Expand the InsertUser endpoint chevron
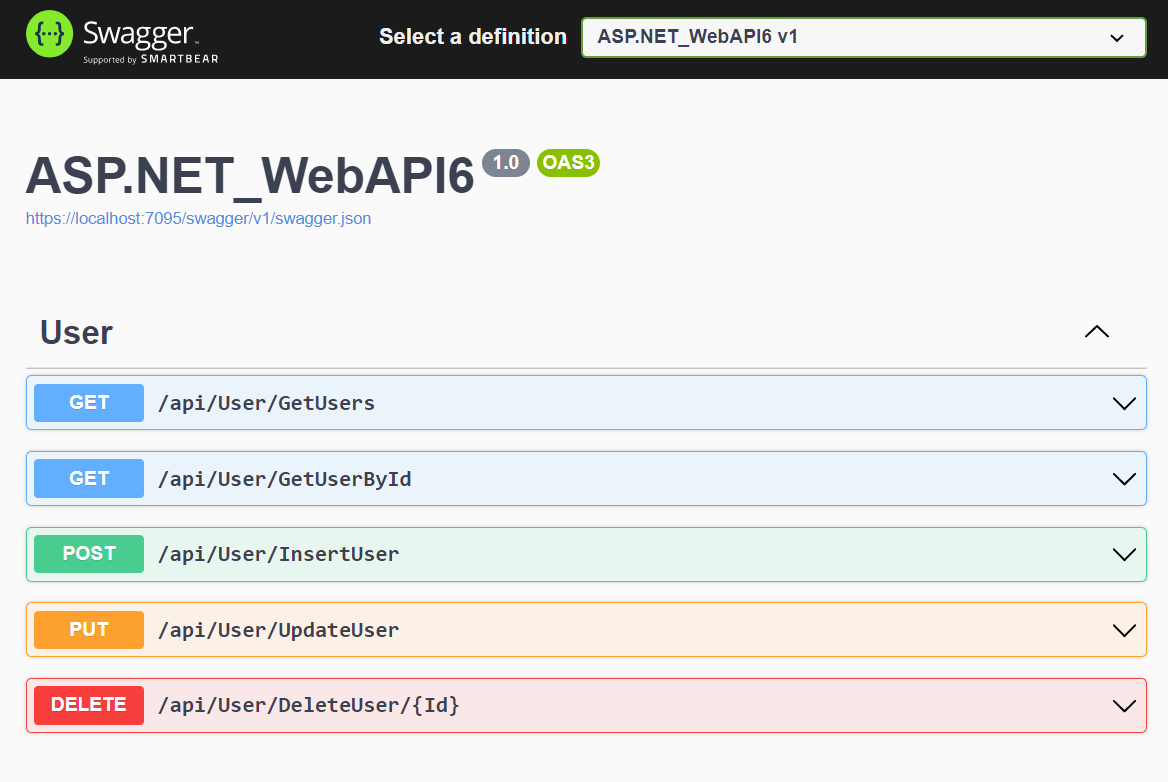Image resolution: width=1168 pixels, height=782 pixels. pyautogui.click(x=1124, y=555)
